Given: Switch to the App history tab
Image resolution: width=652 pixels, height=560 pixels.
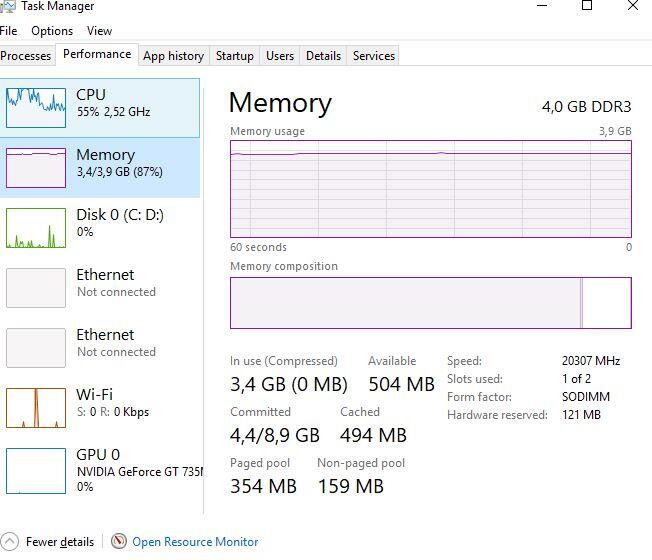Looking at the screenshot, I should pos(173,56).
